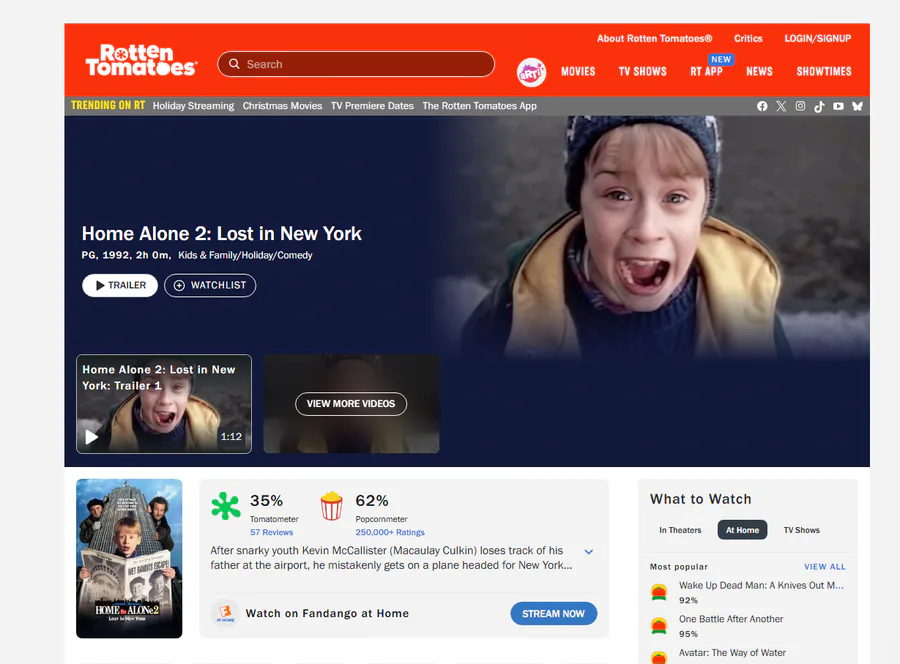Click the search magnifier icon

coord(234,64)
